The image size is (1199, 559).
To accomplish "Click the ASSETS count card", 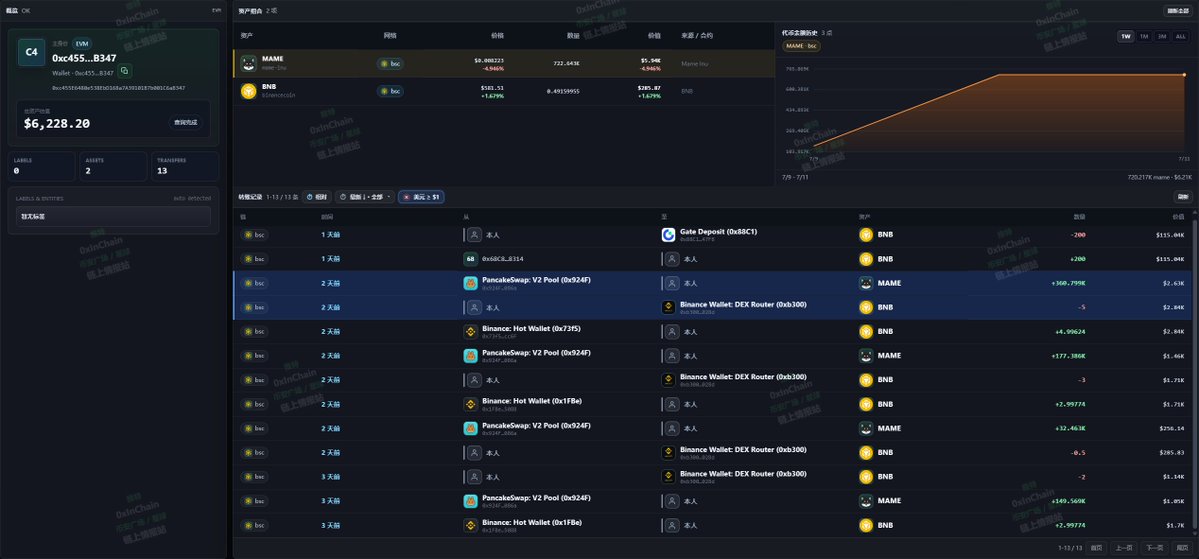I will pos(113,166).
